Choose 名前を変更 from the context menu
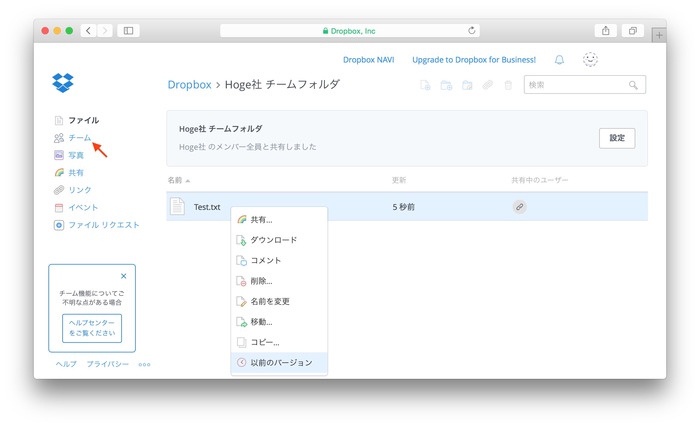The height and width of the screenshot is (427, 700). point(279,301)
